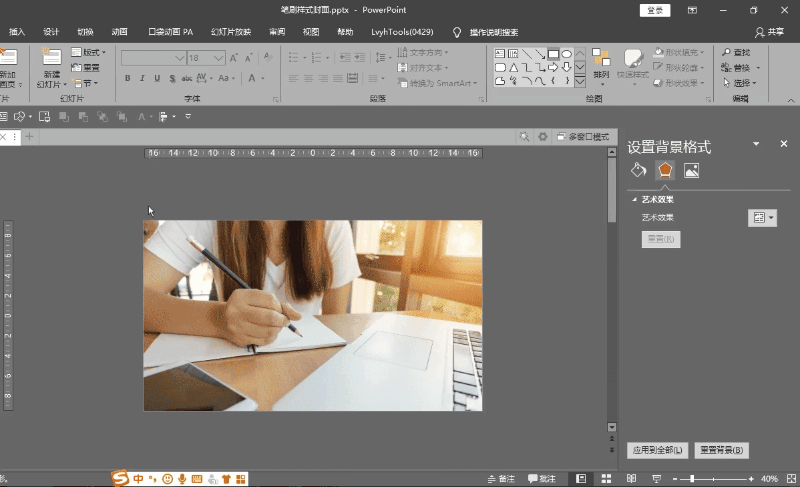Open the 动画 Animations tab
800x487 pixels.
tap(119, 32)
